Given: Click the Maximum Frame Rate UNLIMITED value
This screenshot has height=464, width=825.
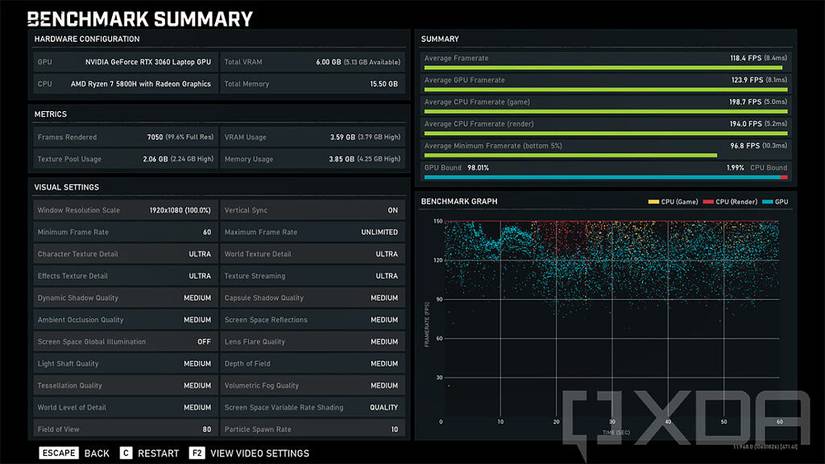Looking at the screenshot, I should click(379, 232).
